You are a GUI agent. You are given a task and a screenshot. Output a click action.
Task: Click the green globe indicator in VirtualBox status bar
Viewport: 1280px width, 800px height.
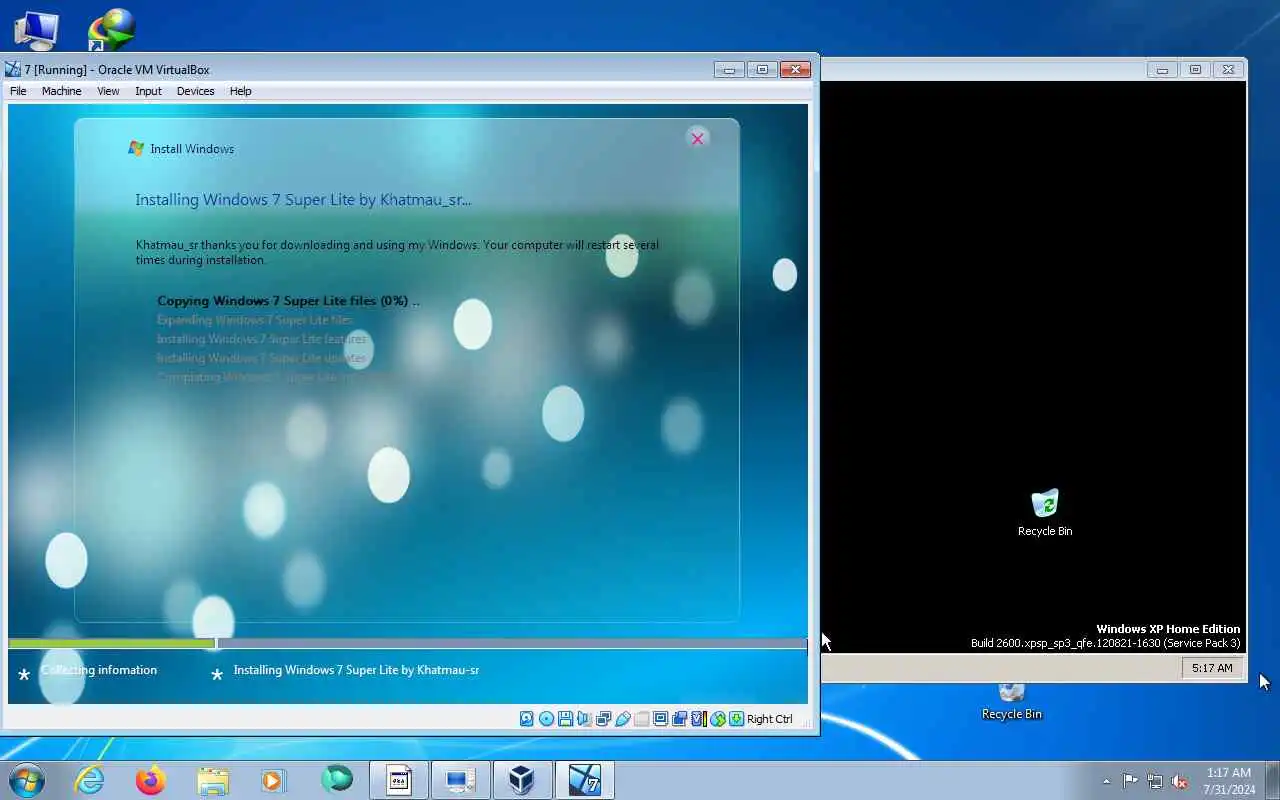click(717, 718)
